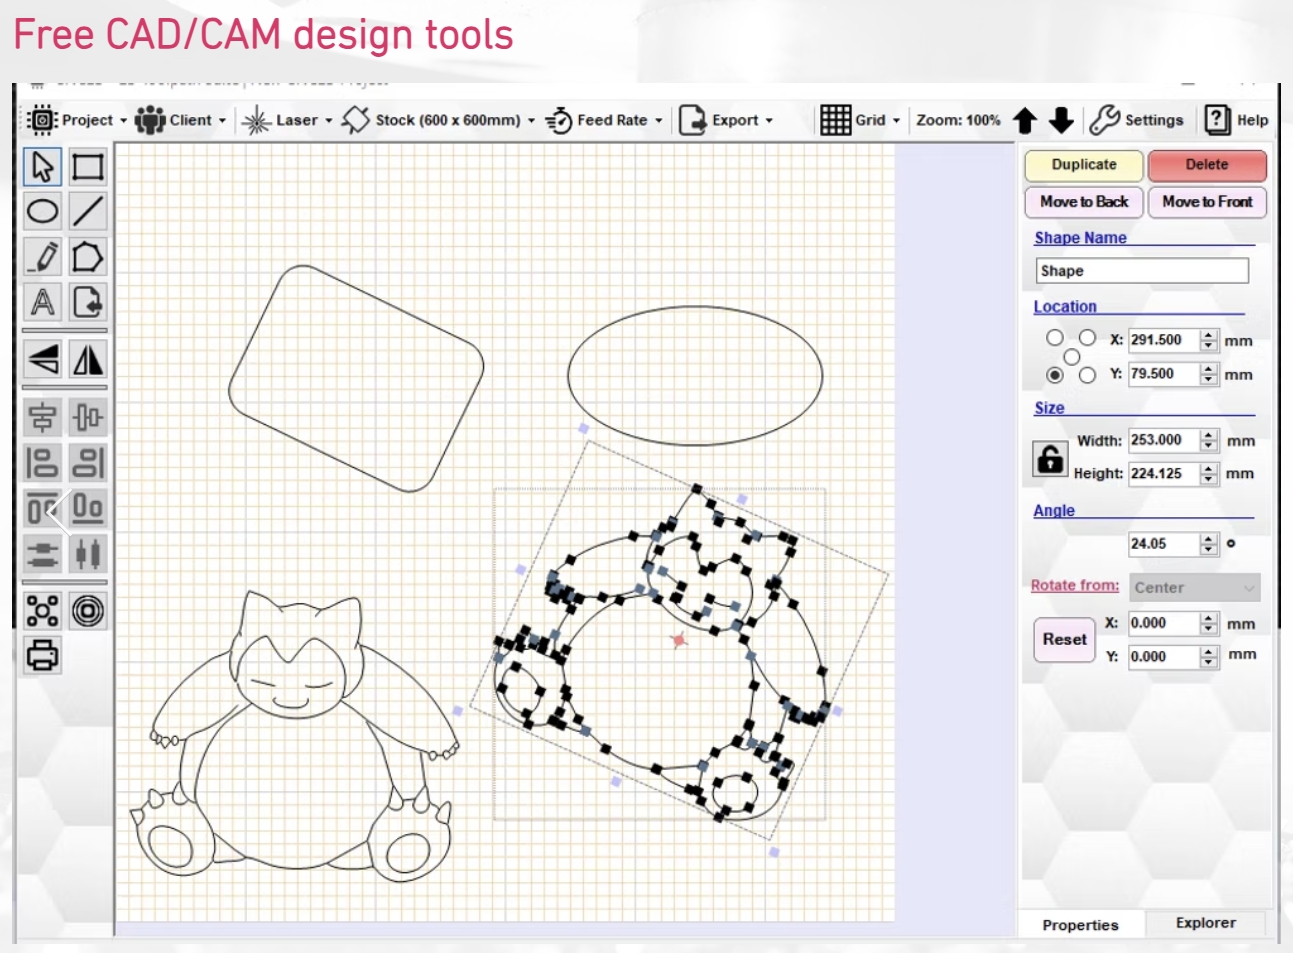Click the Width value field
The width and height of the screenshot is (1293, 953).
point(1163,440)
